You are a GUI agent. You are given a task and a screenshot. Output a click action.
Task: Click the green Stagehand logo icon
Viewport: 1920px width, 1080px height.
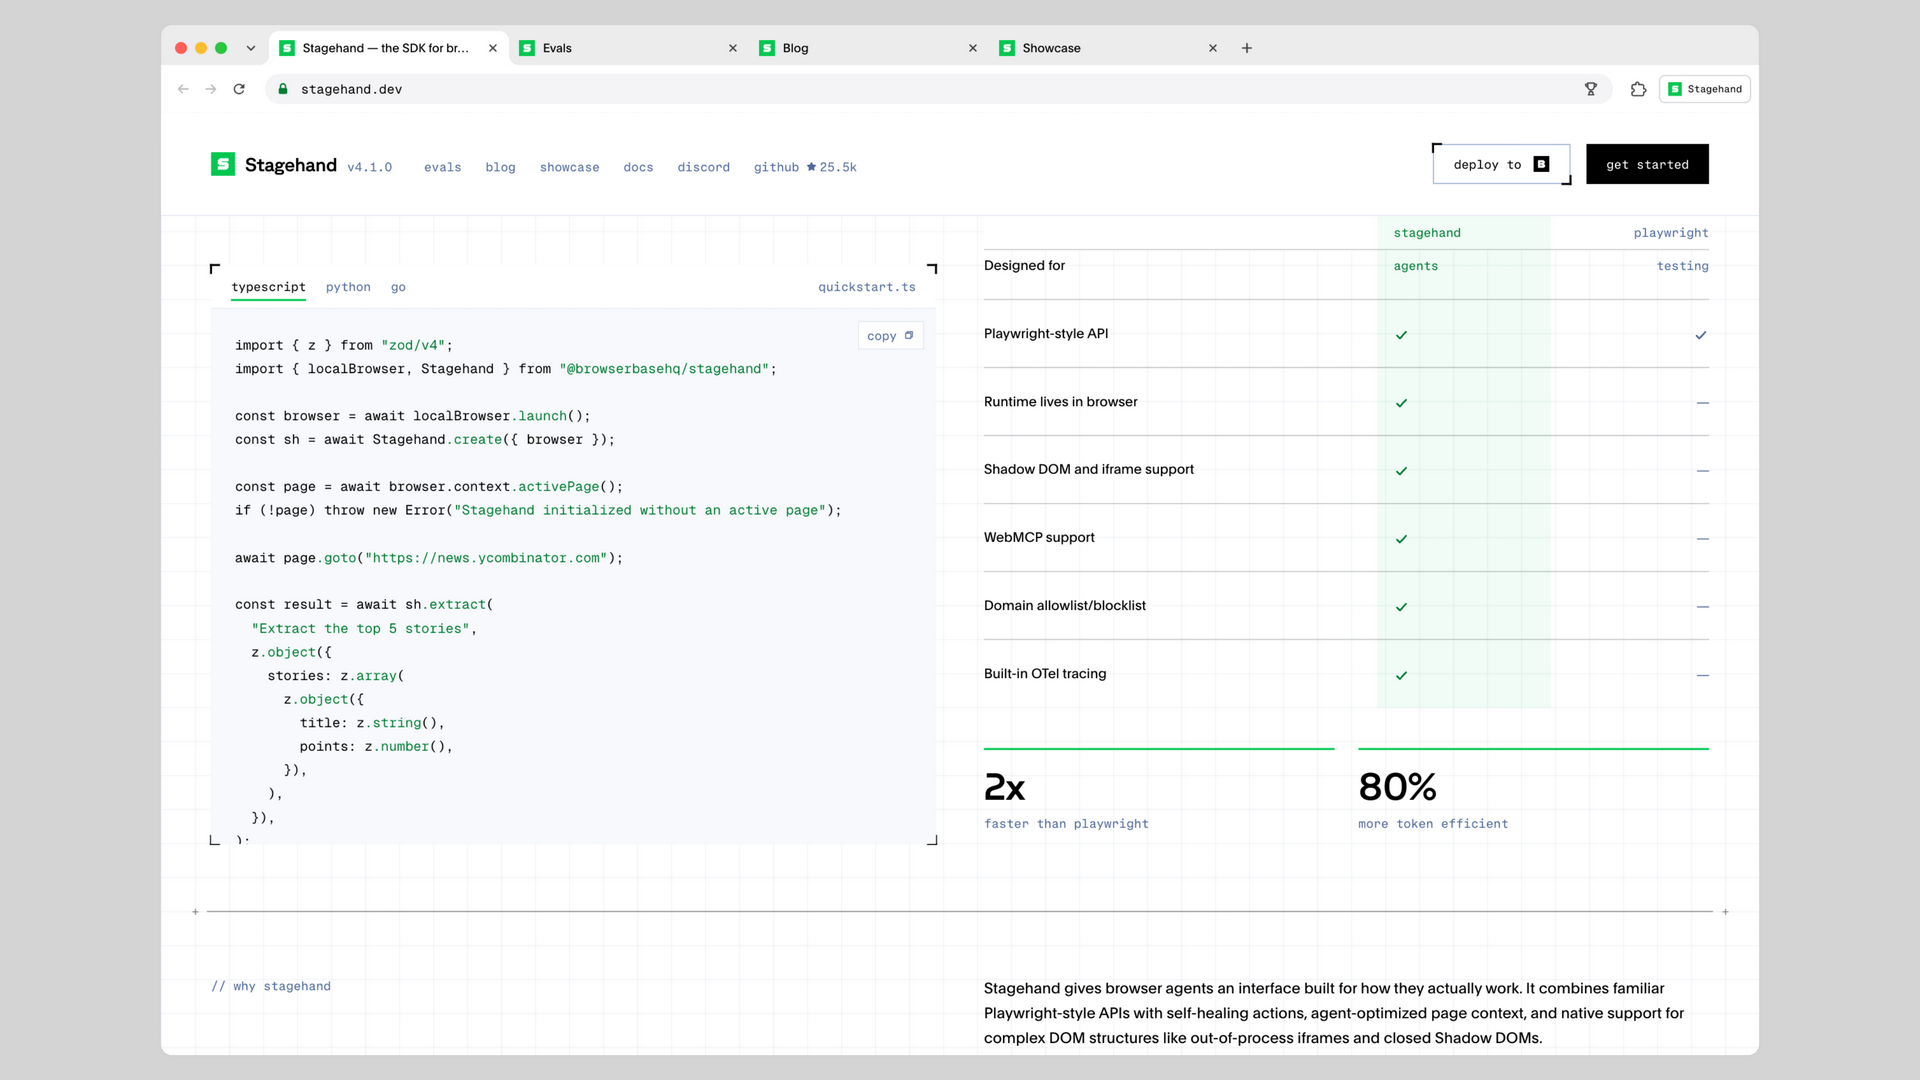click(222, 164)
